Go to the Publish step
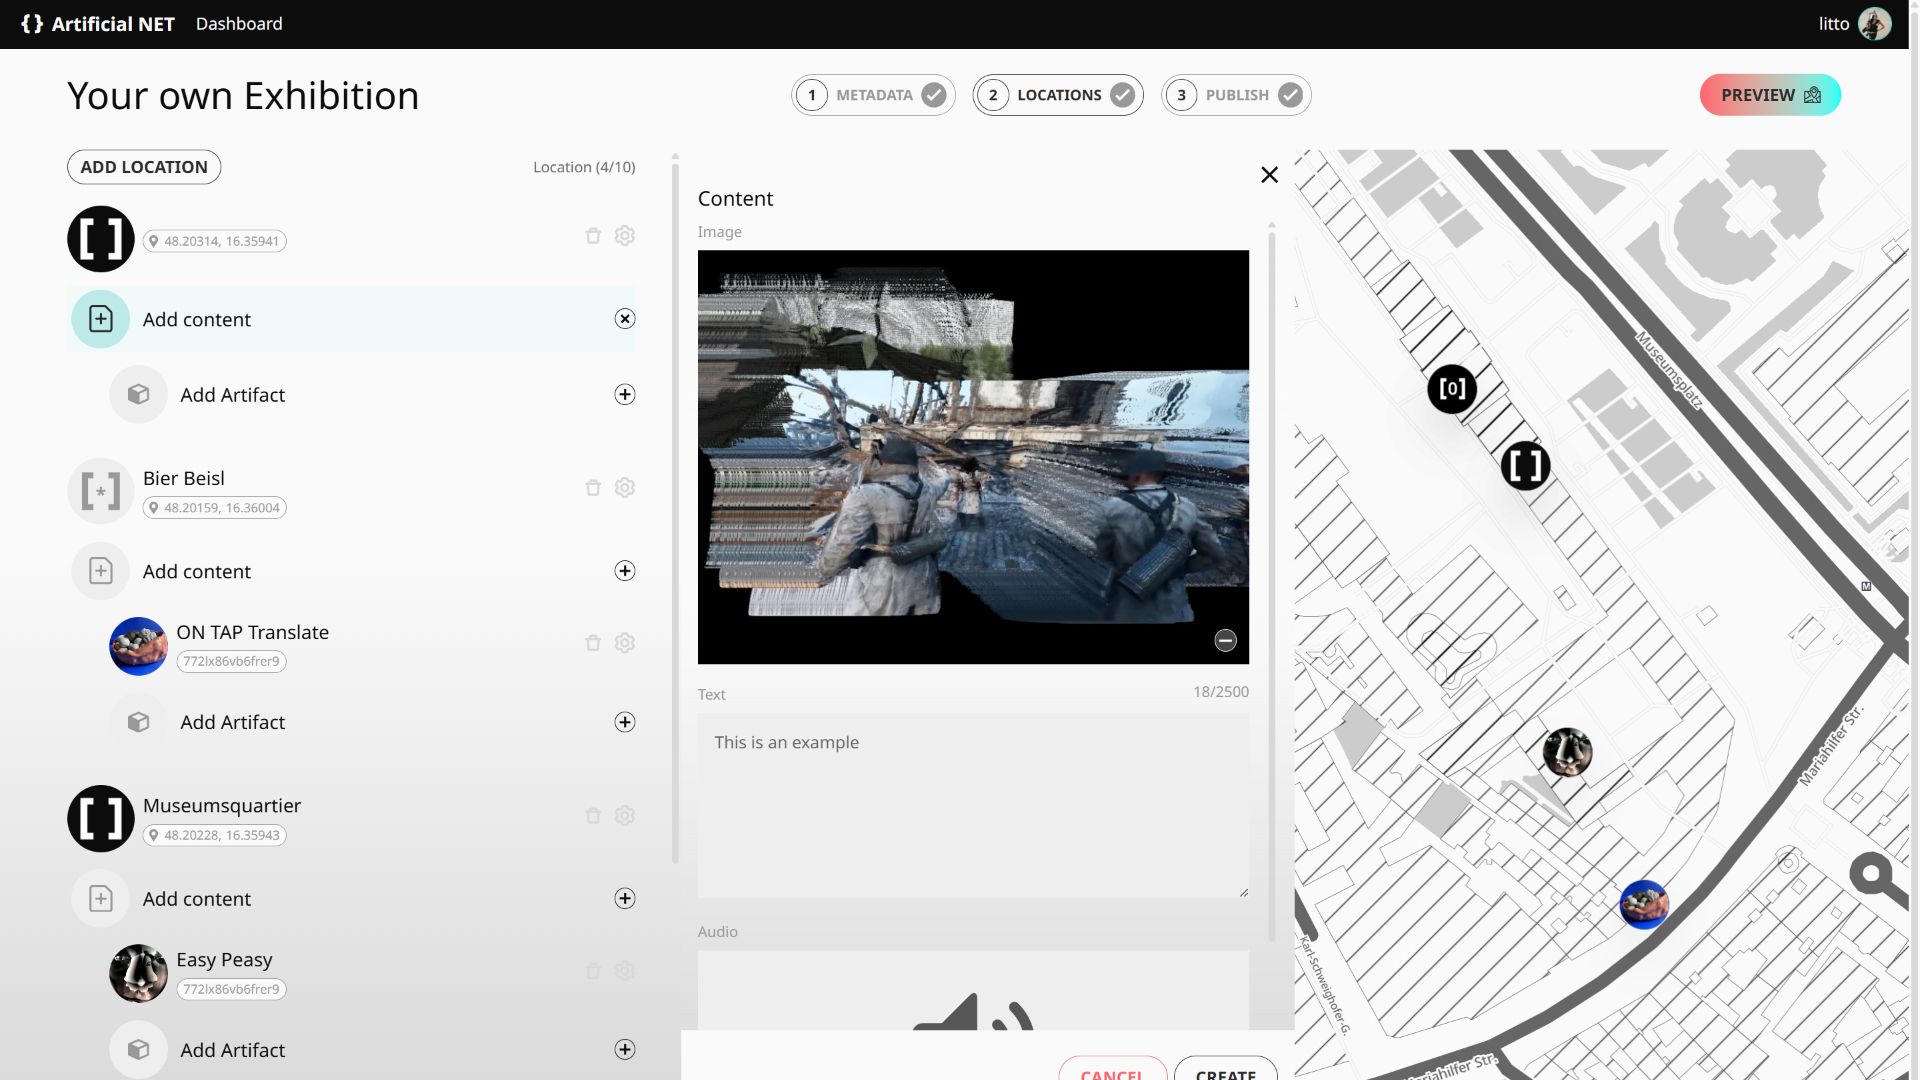This screenshot has height=1080, width=1920. 1236,95
